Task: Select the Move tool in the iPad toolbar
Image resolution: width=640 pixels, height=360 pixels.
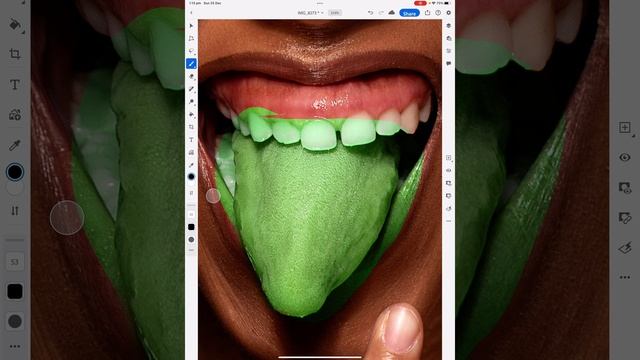Action: [191, 26]
